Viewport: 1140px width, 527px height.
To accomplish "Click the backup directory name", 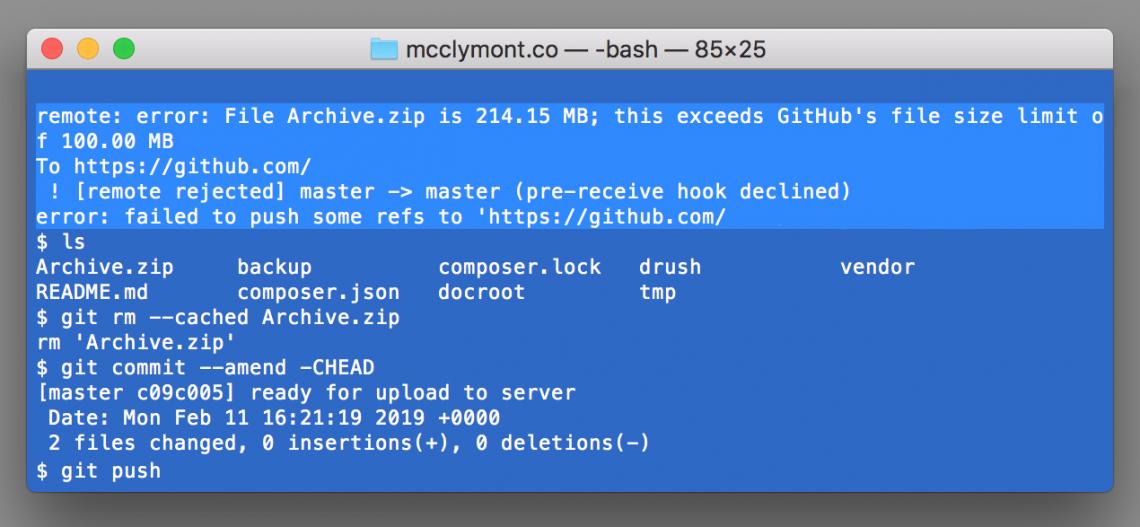I will [274, 267].
